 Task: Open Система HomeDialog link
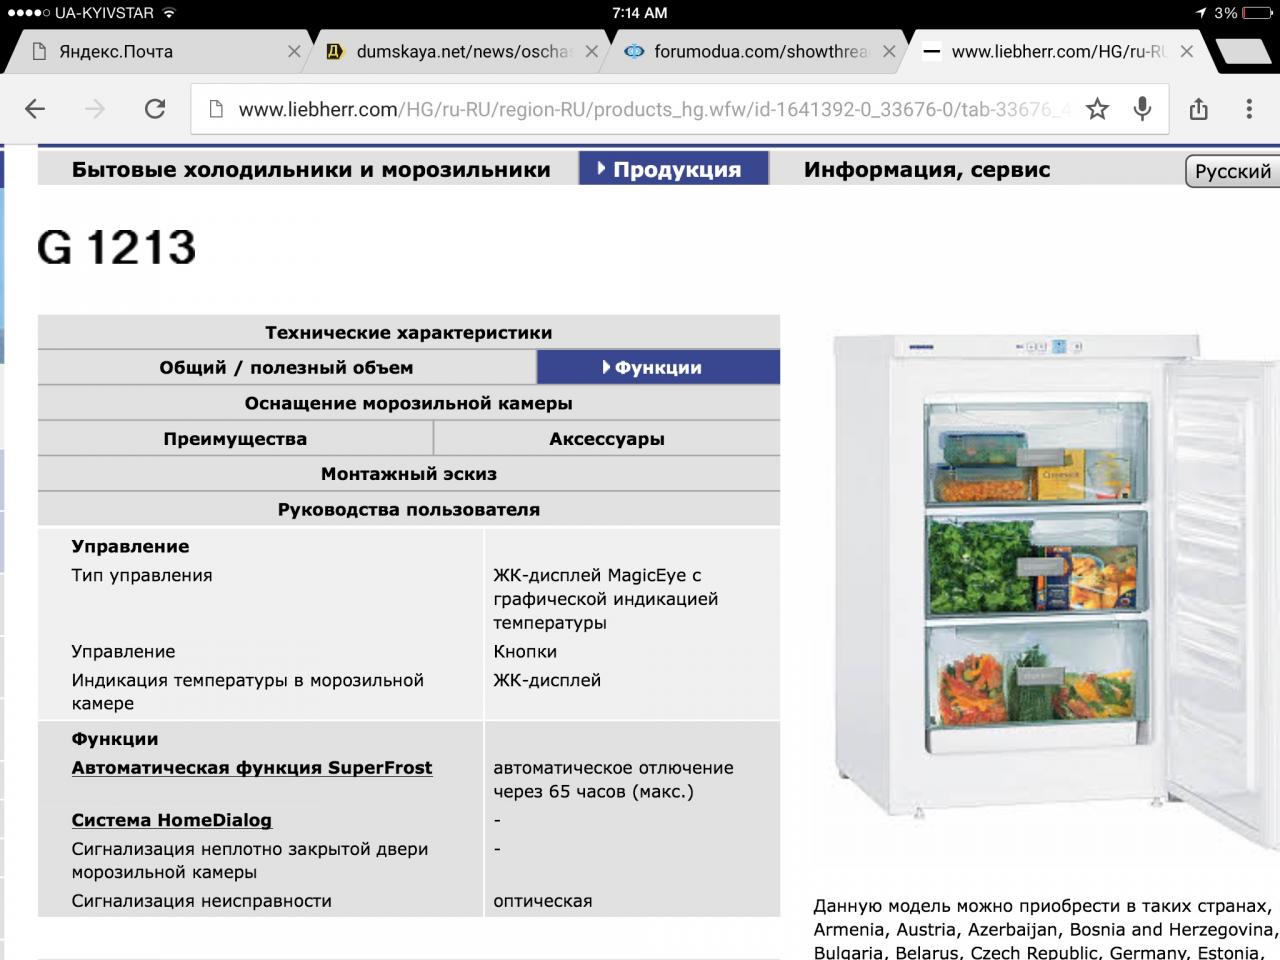pos(171,820)
